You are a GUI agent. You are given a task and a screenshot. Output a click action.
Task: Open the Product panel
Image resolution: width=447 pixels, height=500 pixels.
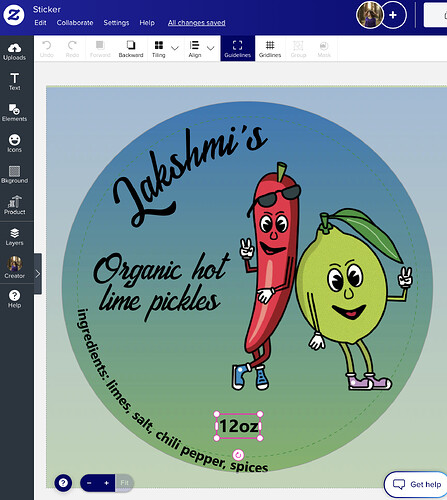[x=14, y=206]
